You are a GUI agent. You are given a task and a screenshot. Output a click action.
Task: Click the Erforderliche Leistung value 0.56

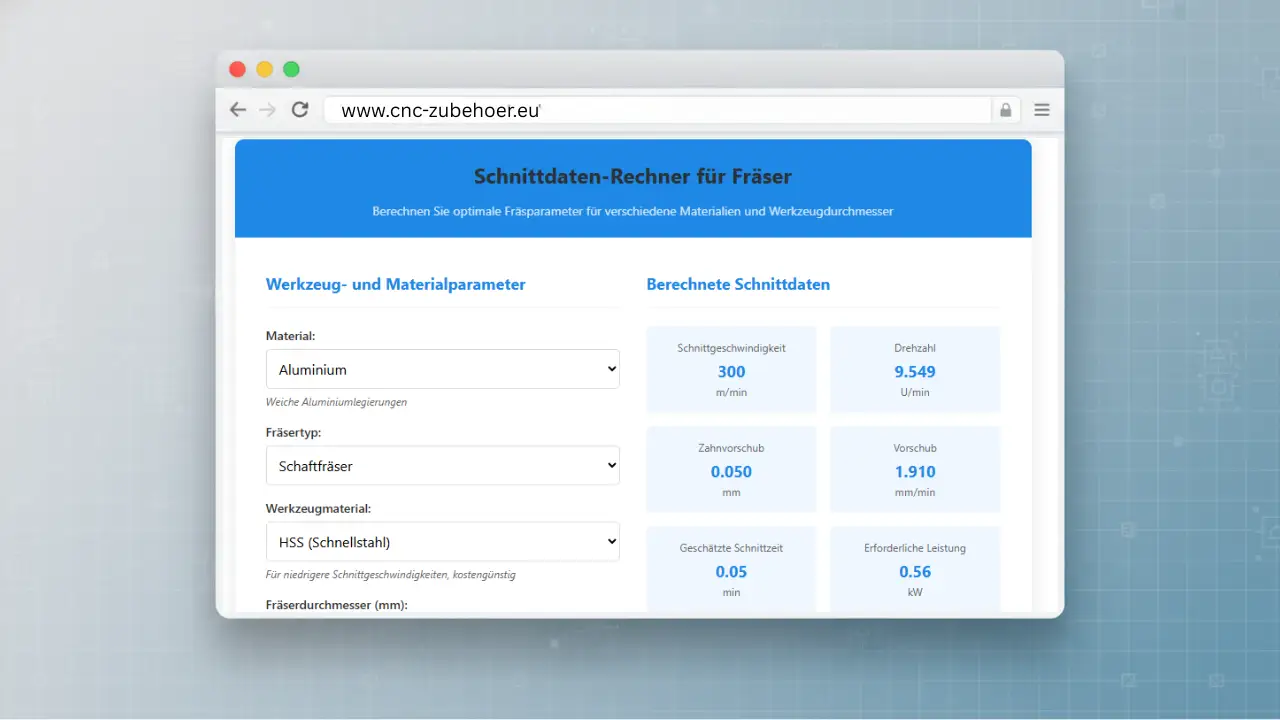(x=915, y=572)
